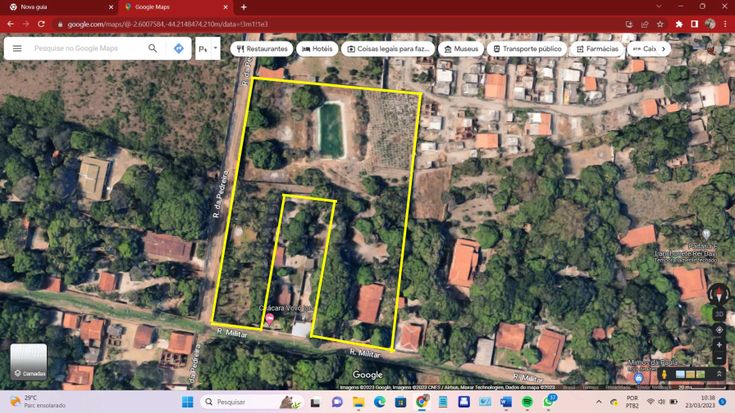Close the Nova guia tab

[111, 7]
